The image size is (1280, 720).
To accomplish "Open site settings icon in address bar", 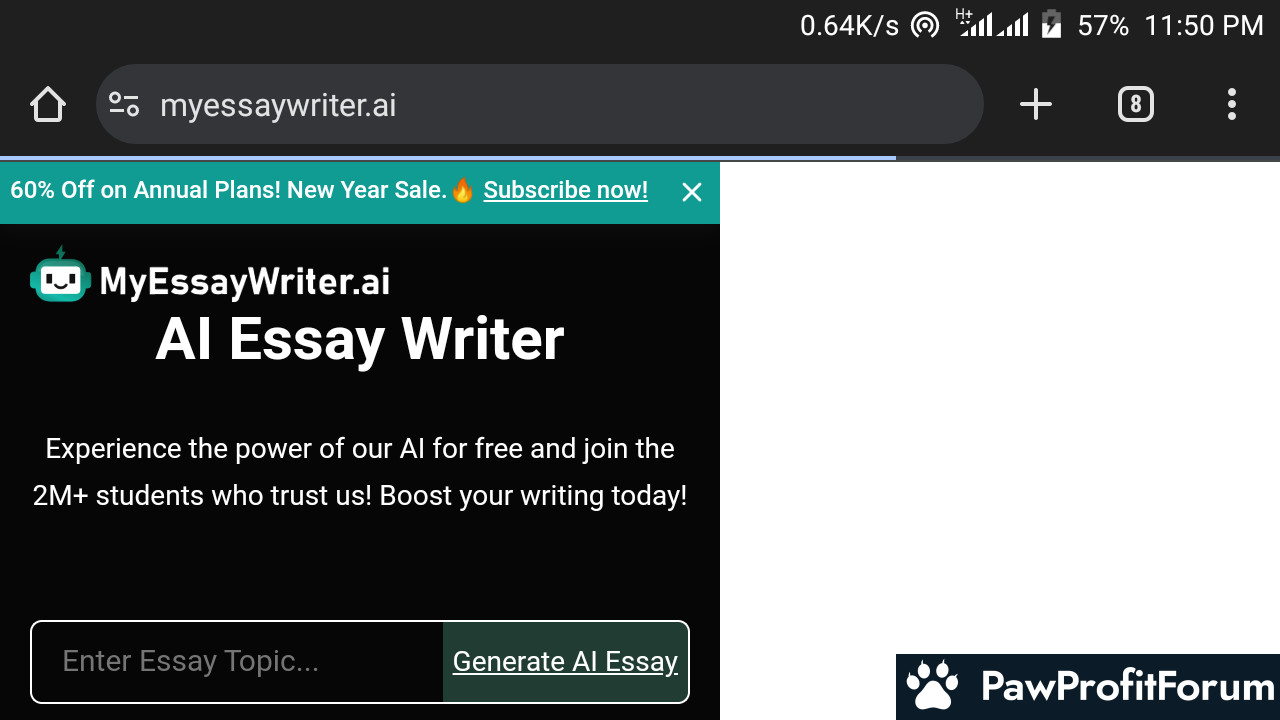I will pyautogui.click(x=124, y=104).
